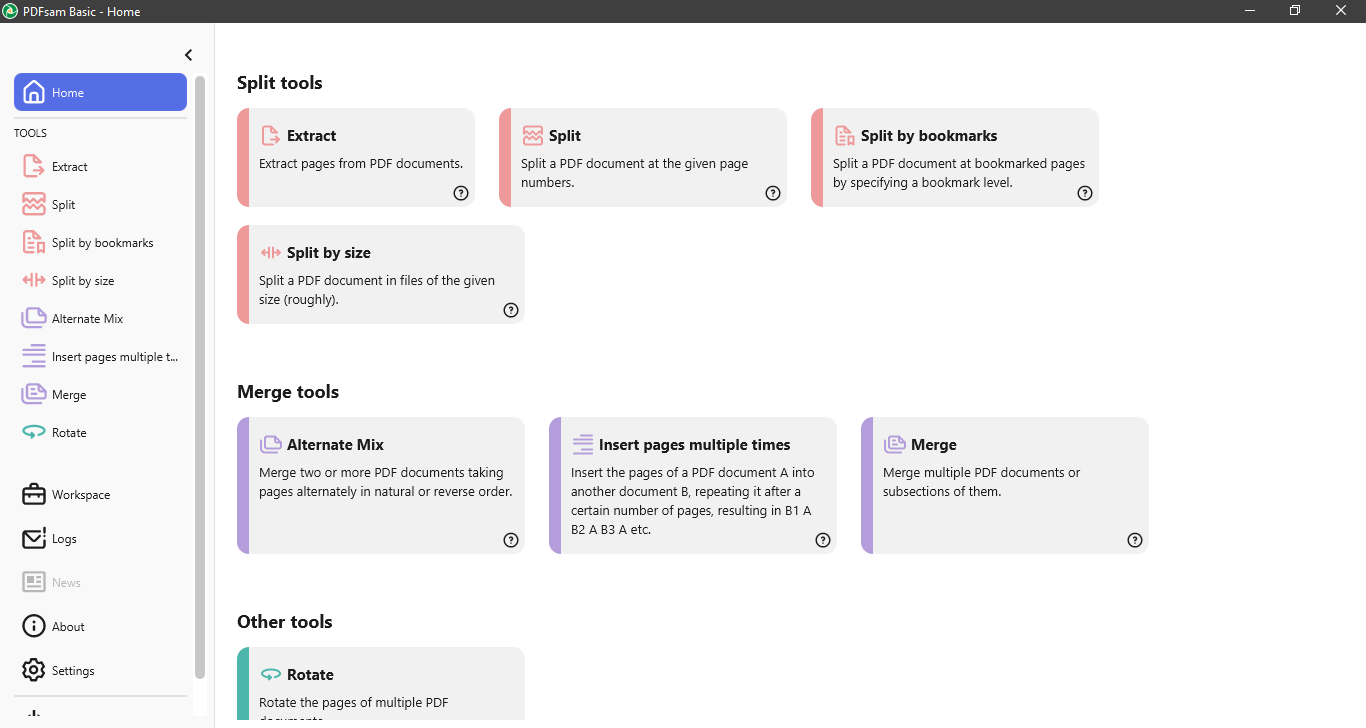Click the Extract icon in sidebar

click(x=34, y=167)
